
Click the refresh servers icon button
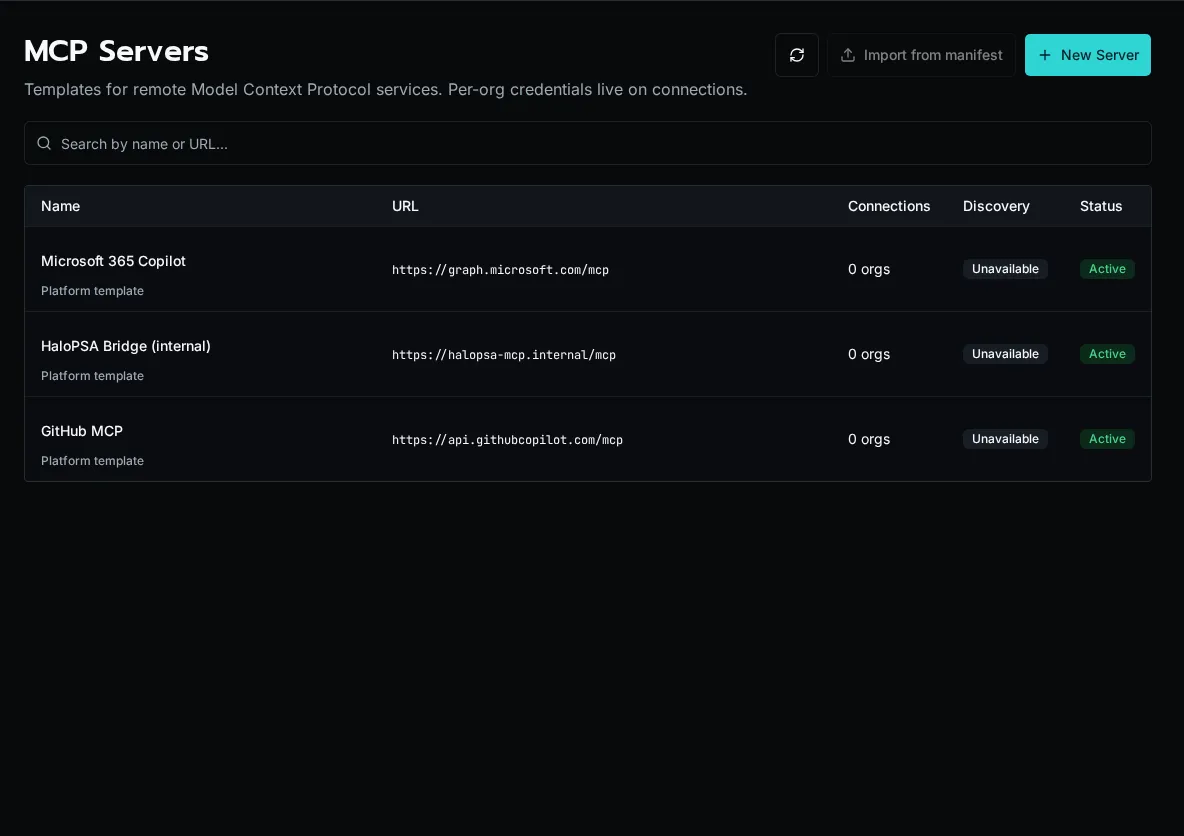797,55
